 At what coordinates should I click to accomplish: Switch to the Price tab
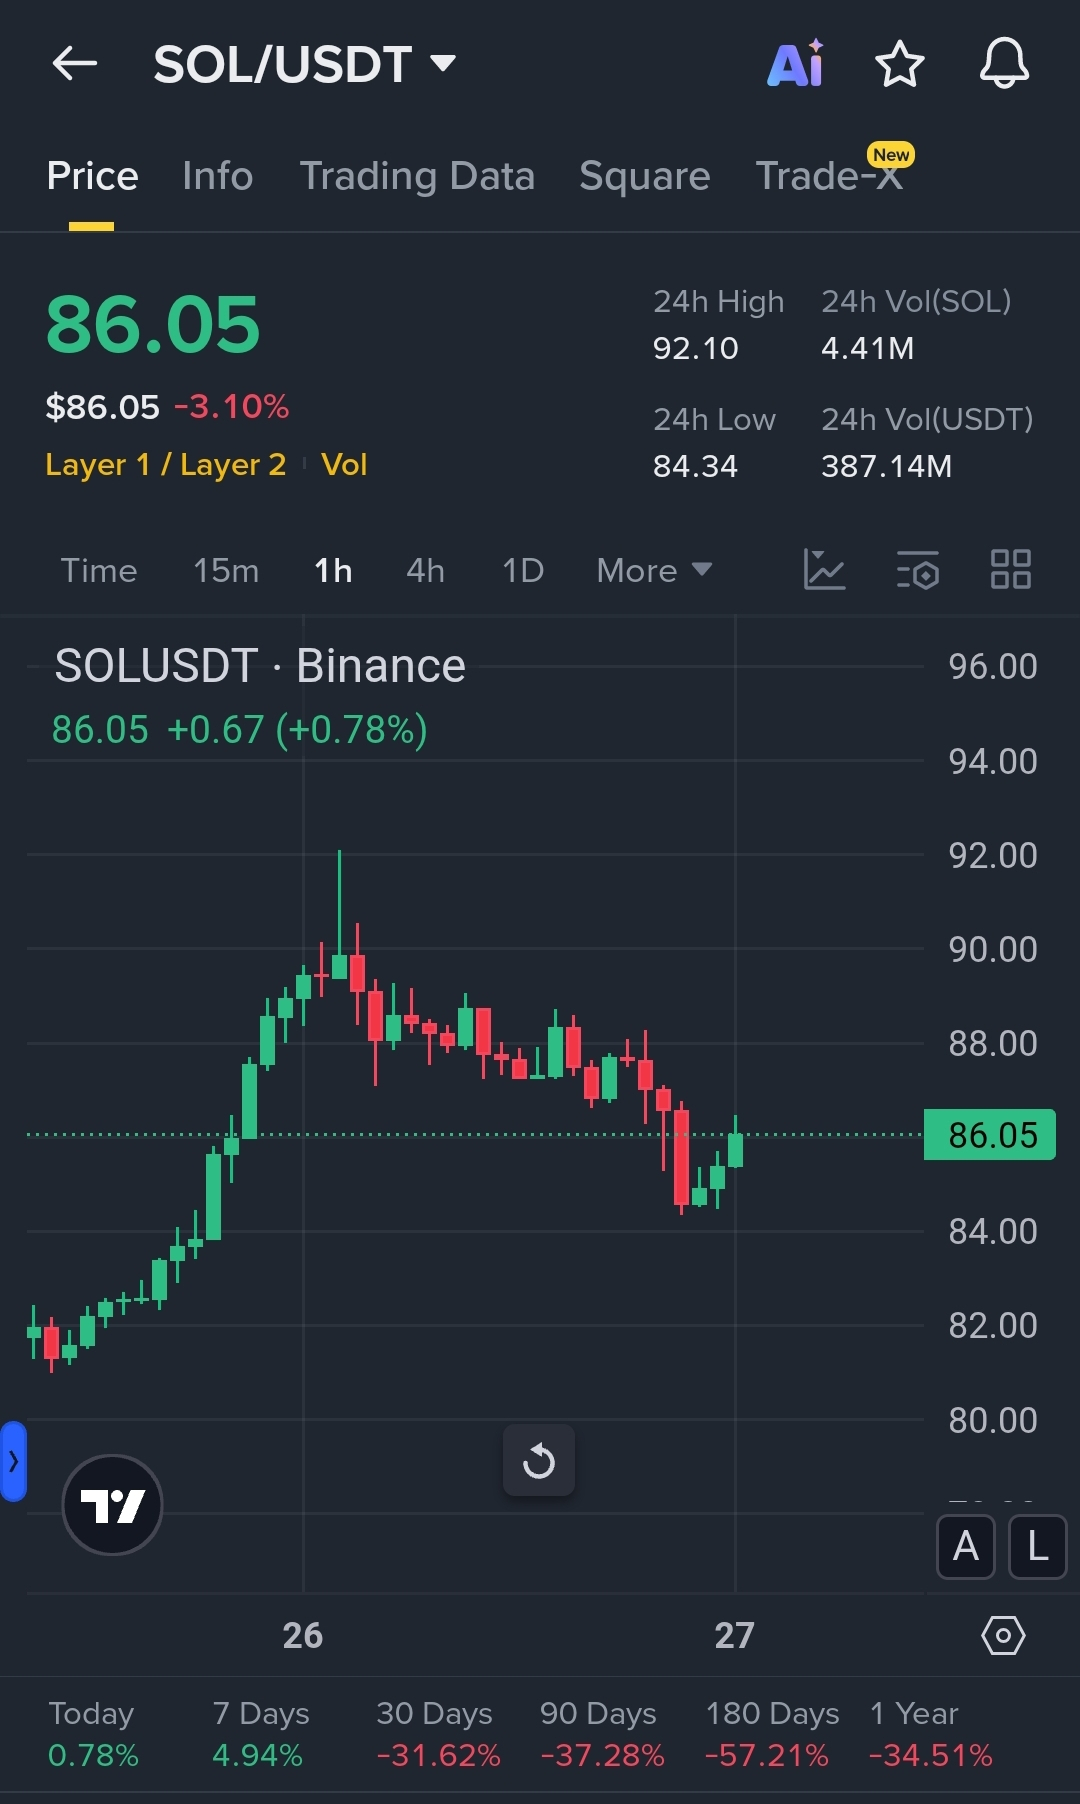pos(92,176)
